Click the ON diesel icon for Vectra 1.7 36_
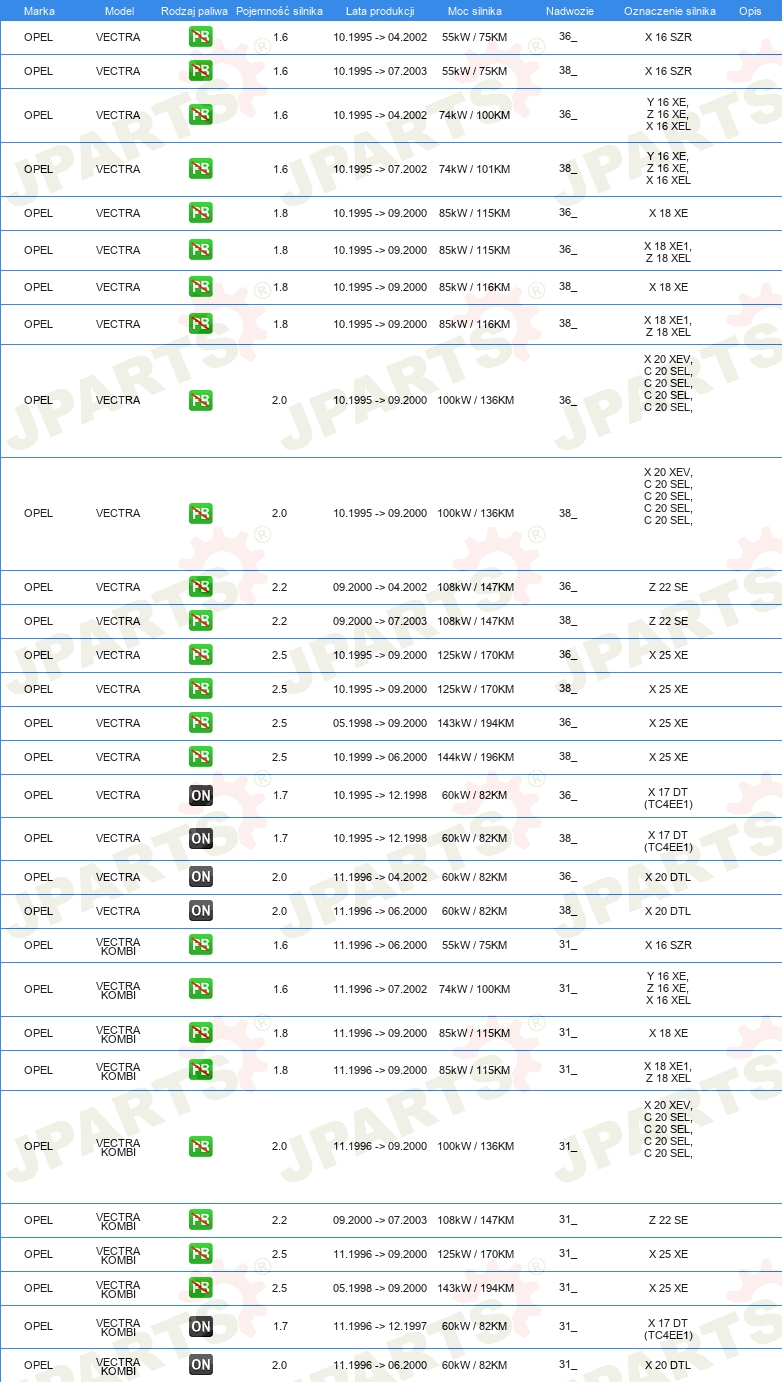This screenshot has height=1382, width=782. (201, 795)
